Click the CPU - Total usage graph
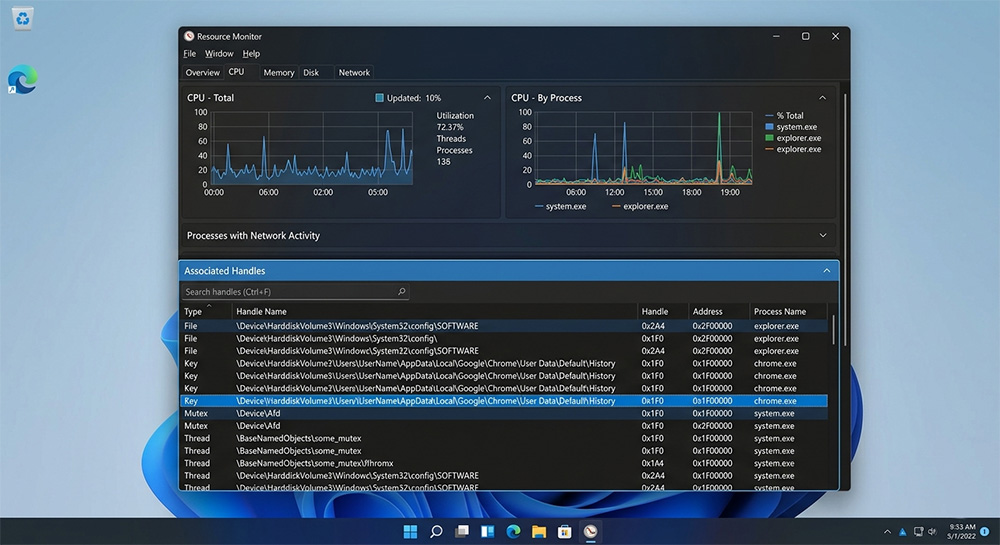Screen dimensions: 1000x545 (312, 149)
